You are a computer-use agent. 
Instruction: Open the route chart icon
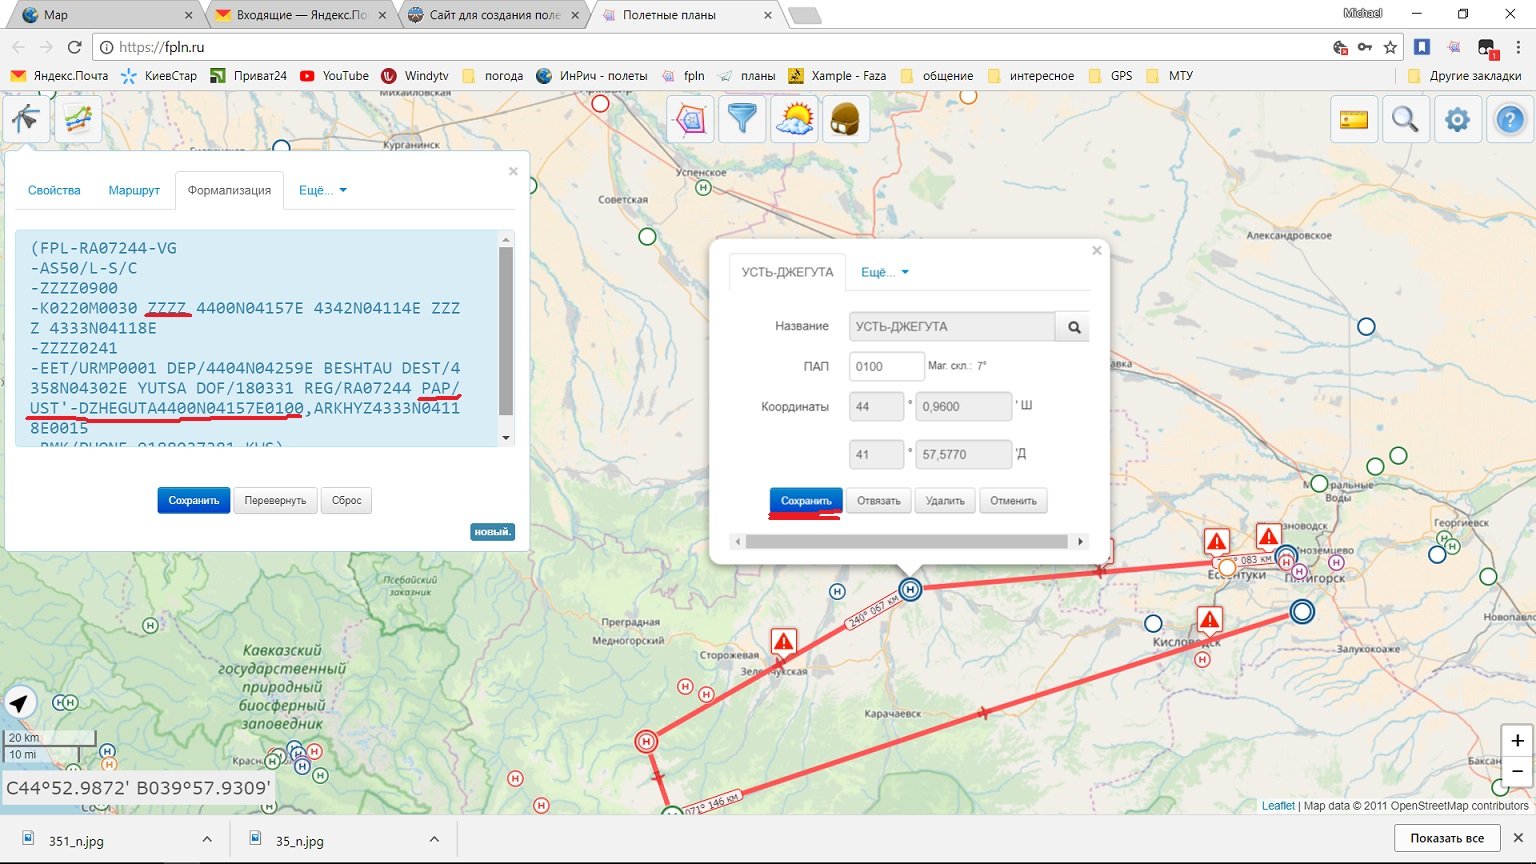pyautogui.click(x=78, y=119)
